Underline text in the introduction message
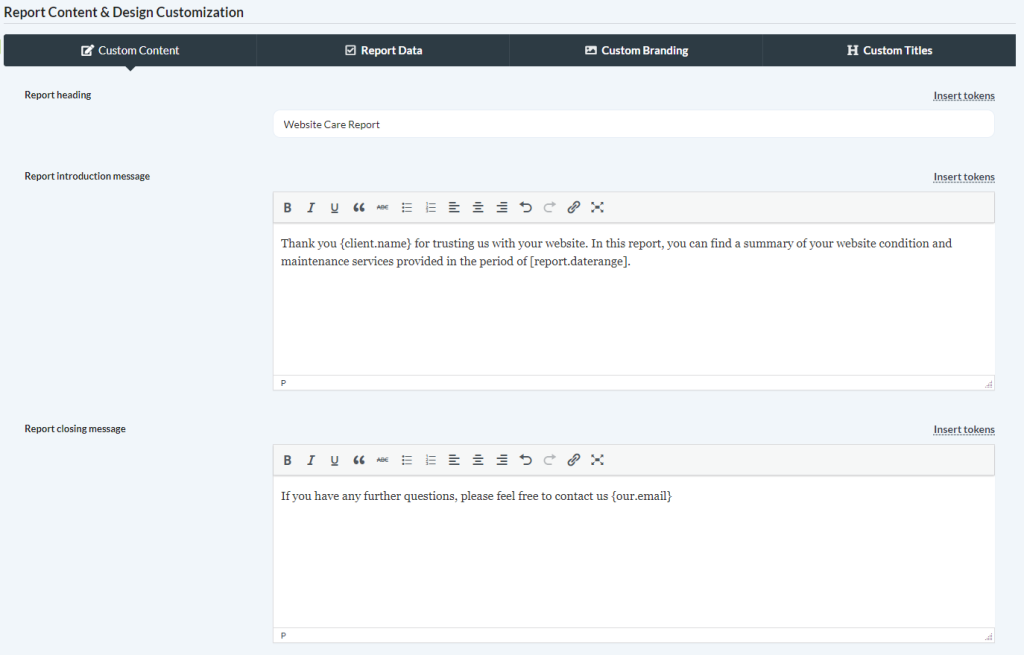This screenshot has width=1024, height=655. [334, 207]
